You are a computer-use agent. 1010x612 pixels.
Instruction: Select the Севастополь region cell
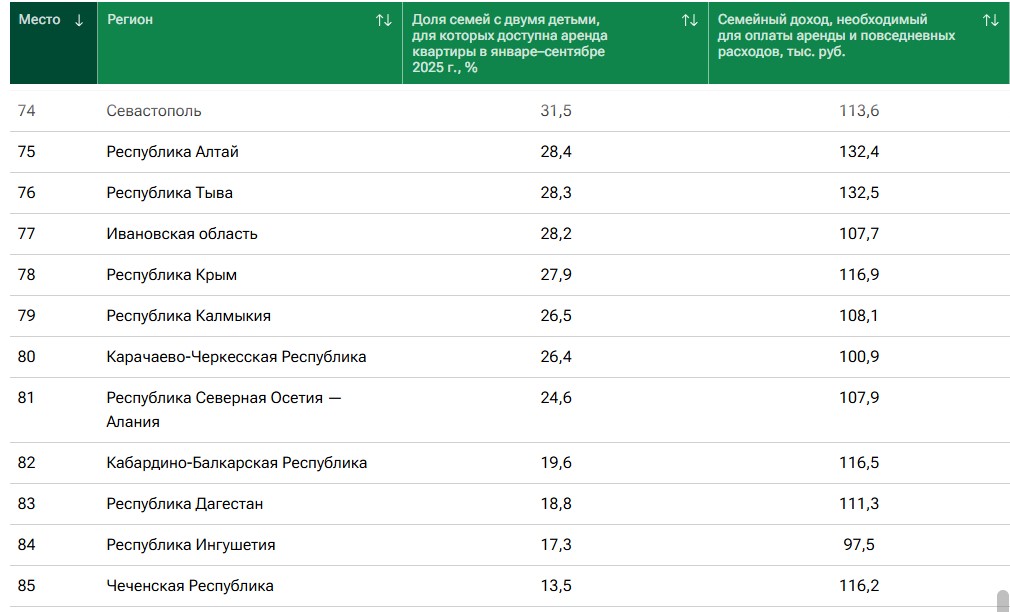[x=154, y=111]
